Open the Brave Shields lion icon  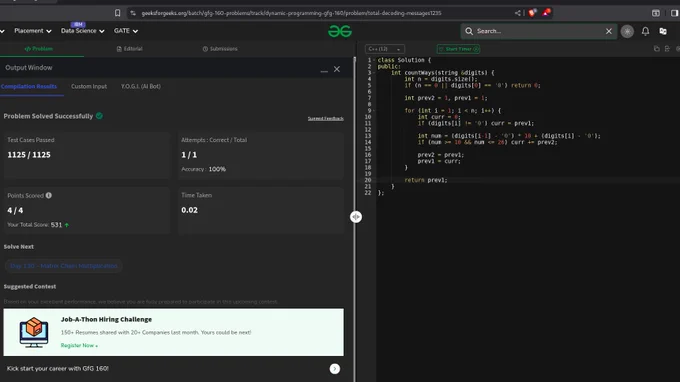(x=532, y=13)
